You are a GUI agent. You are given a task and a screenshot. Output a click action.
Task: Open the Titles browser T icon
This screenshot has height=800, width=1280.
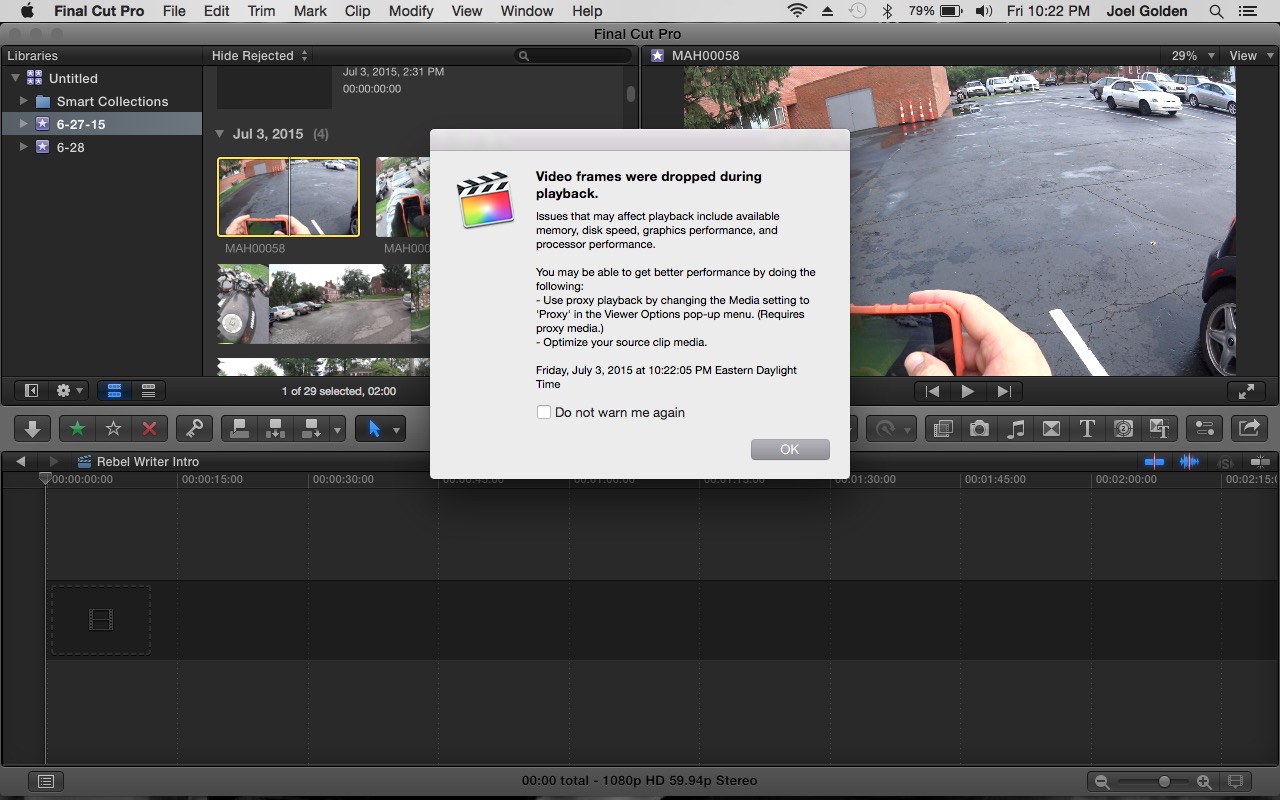(x=1087, y=429)
